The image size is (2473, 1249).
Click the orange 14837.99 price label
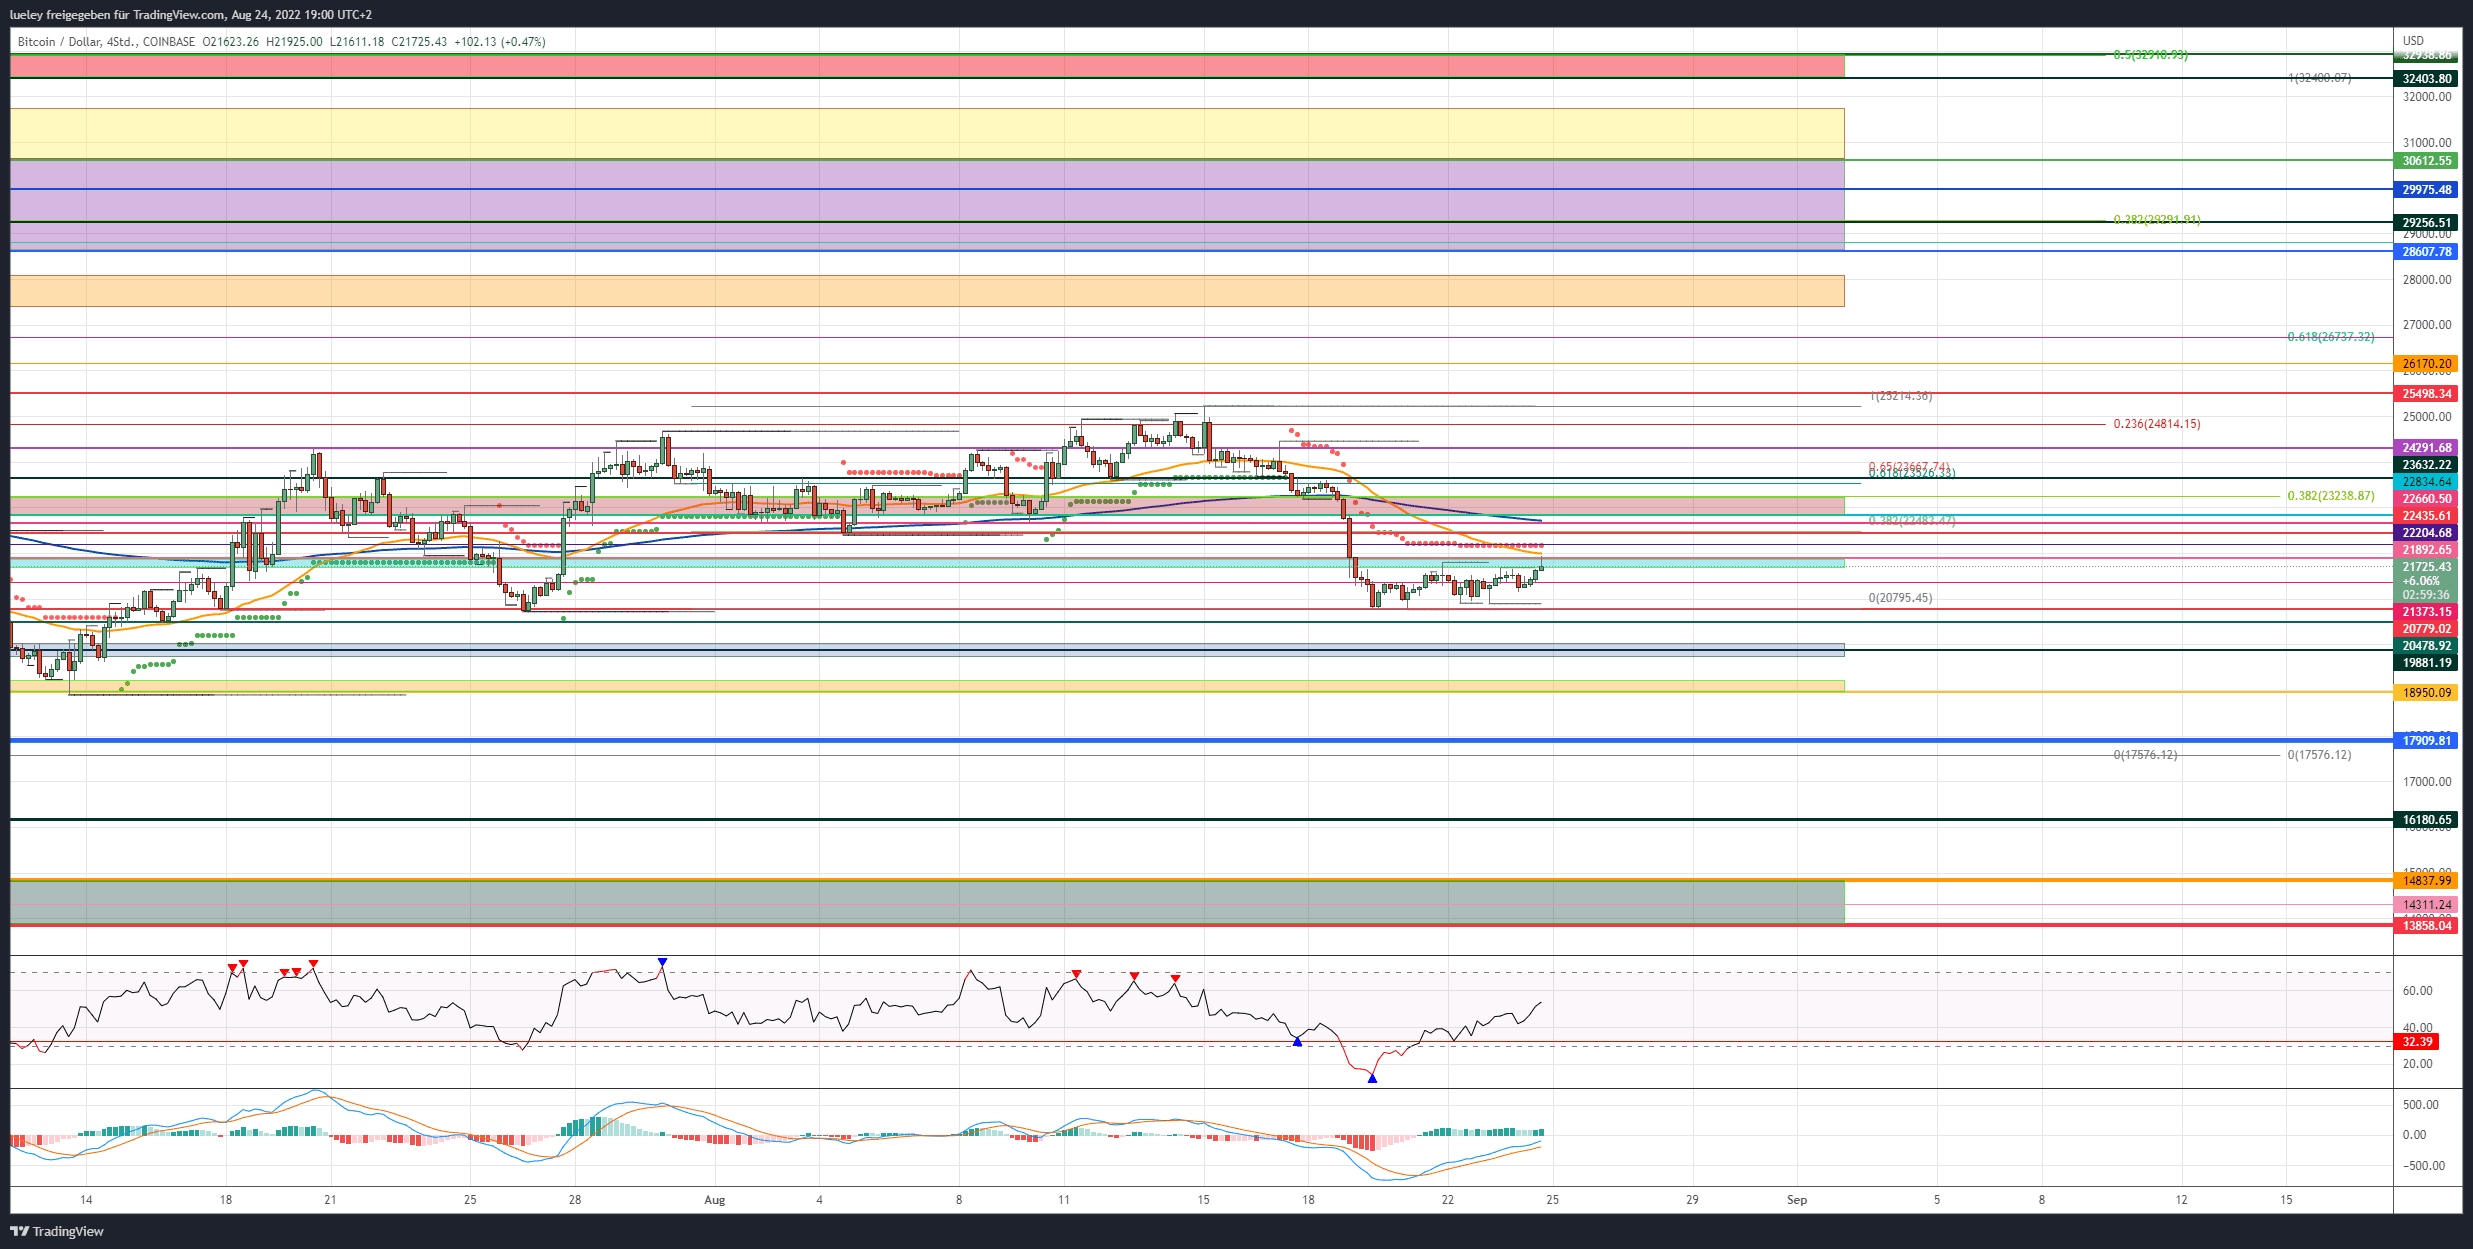point(2426,881)
